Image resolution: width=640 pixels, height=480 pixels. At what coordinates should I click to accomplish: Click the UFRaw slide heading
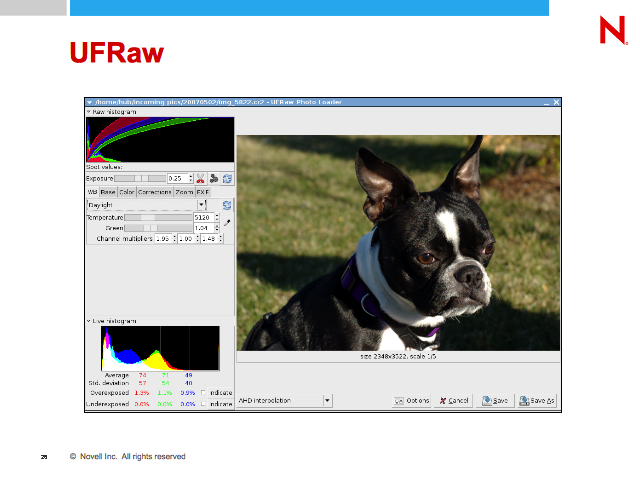pyautogui.click(x=117, y=53)
